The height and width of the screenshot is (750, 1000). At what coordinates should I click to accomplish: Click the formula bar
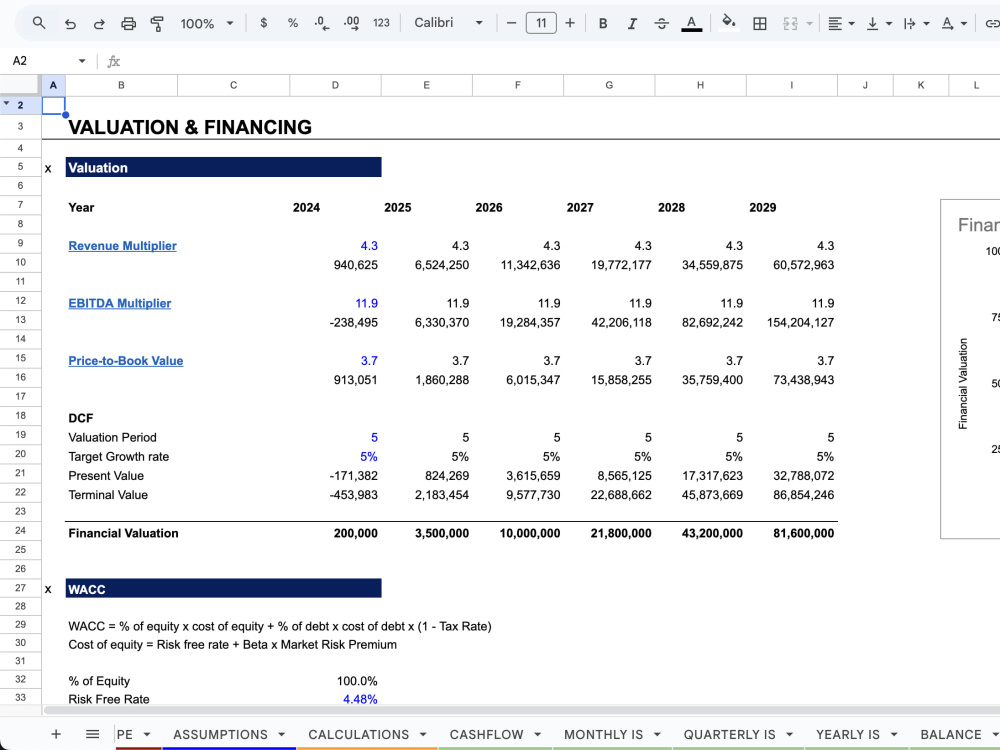561,61
